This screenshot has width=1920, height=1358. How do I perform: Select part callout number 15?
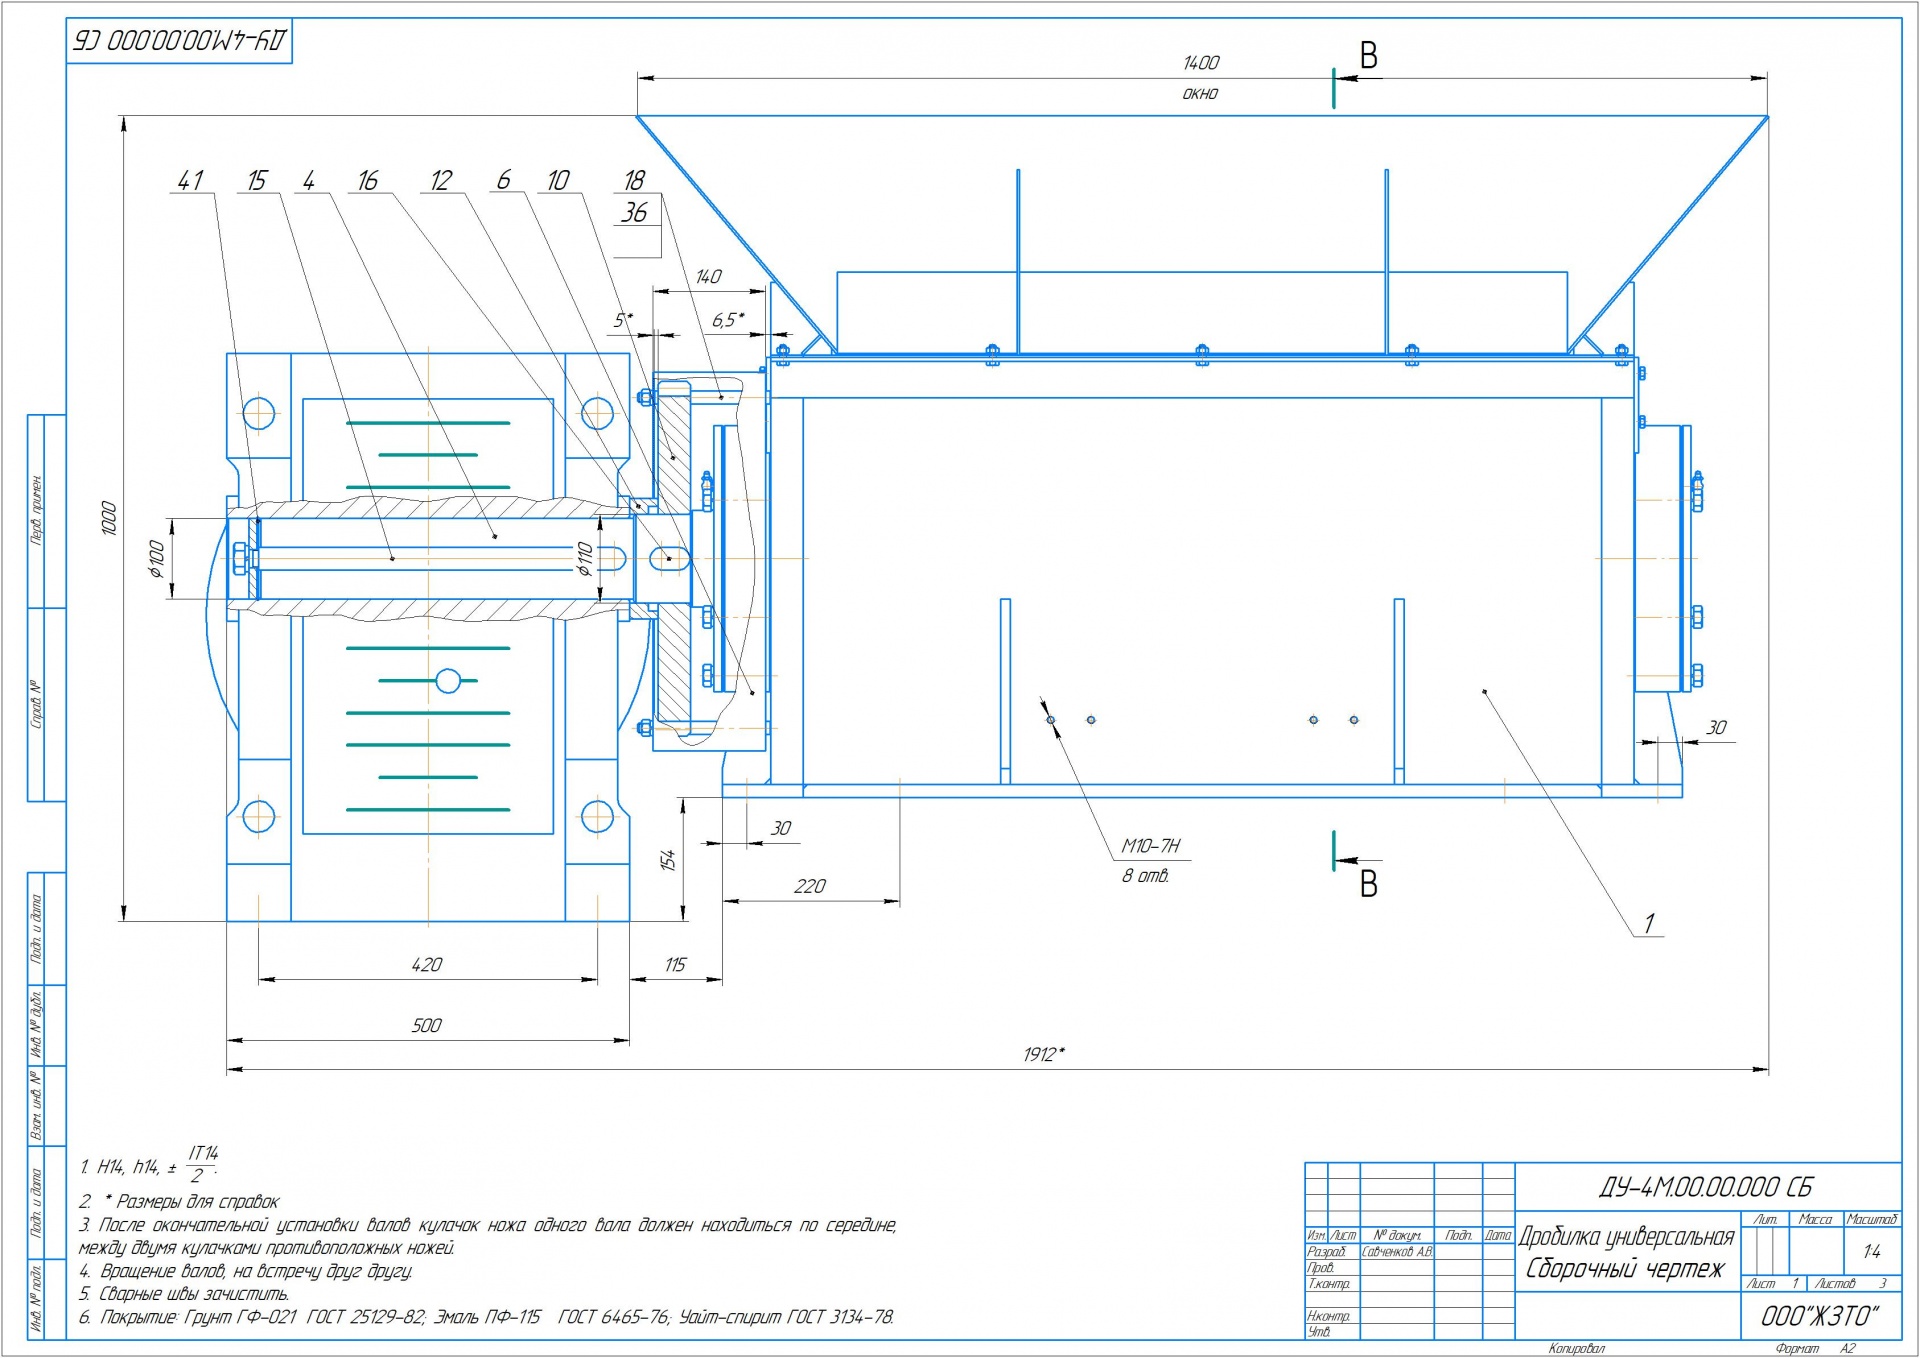pyautogui.click(x=257, y=180)
